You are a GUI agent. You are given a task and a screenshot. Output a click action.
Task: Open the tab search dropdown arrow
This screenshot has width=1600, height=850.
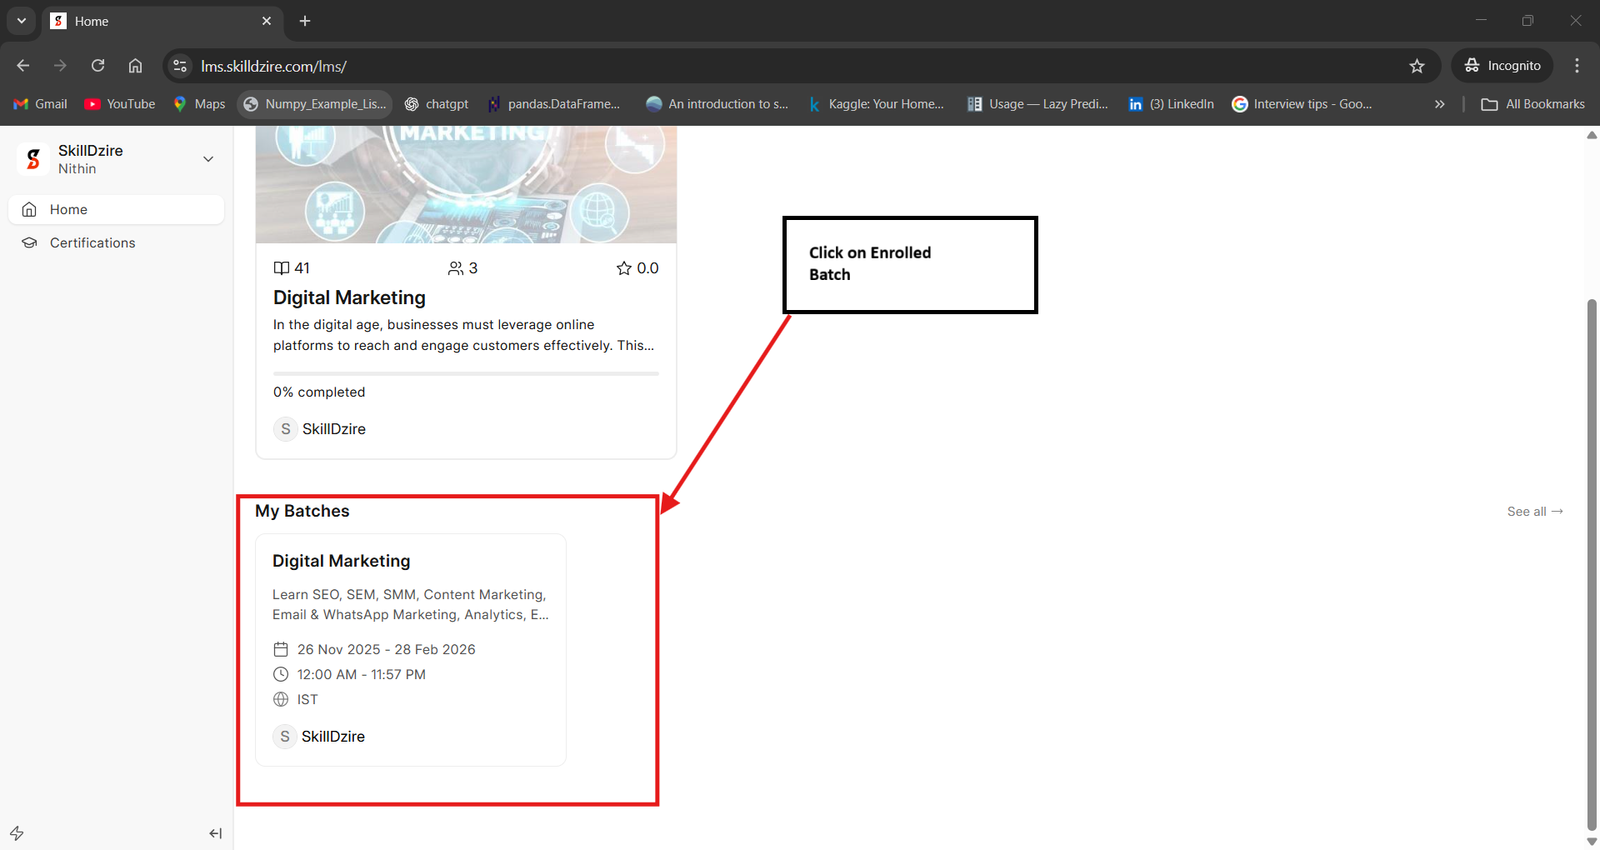coord(21,21)
